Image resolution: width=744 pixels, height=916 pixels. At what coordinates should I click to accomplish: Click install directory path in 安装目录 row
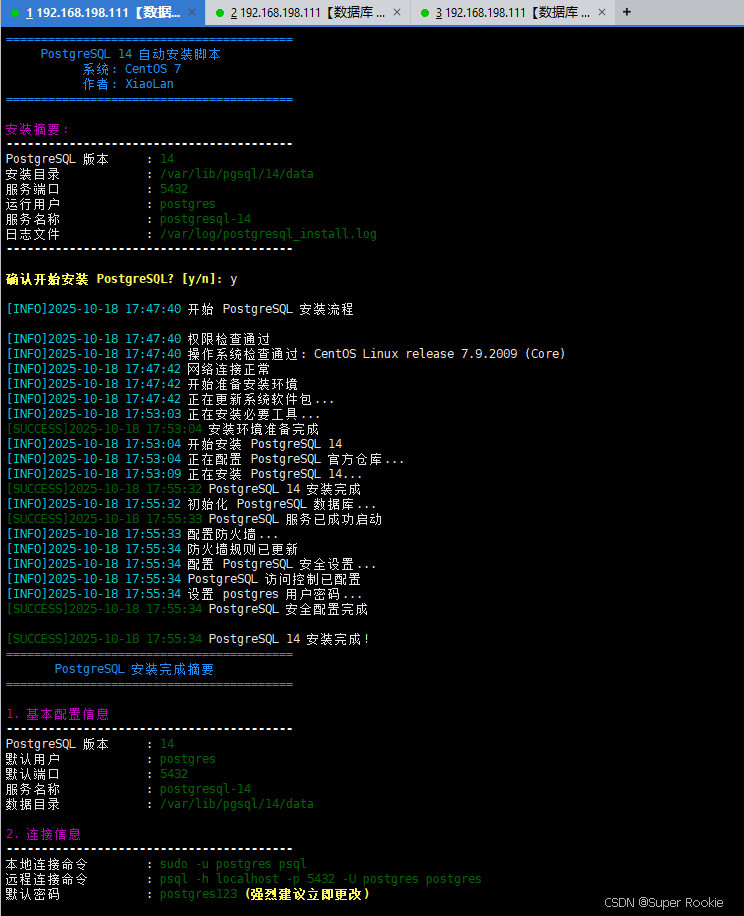[x=237, y=174]
